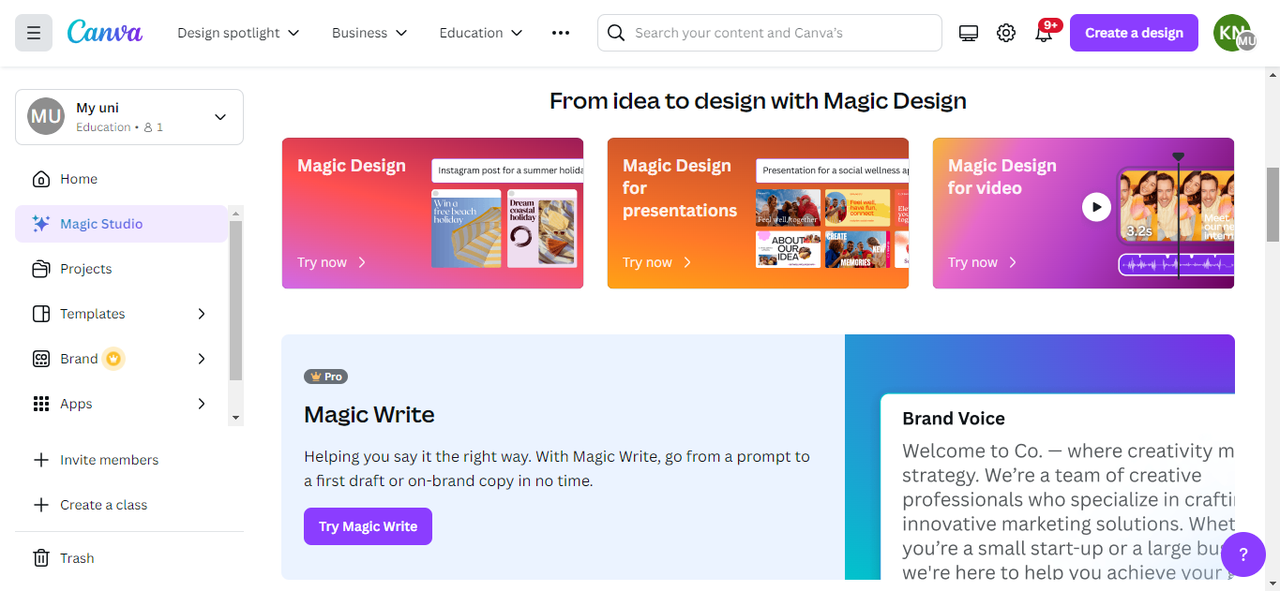Click the main page vertical scrollbar thumb
1280x591 pixels.
click(x=1272, y=204)
